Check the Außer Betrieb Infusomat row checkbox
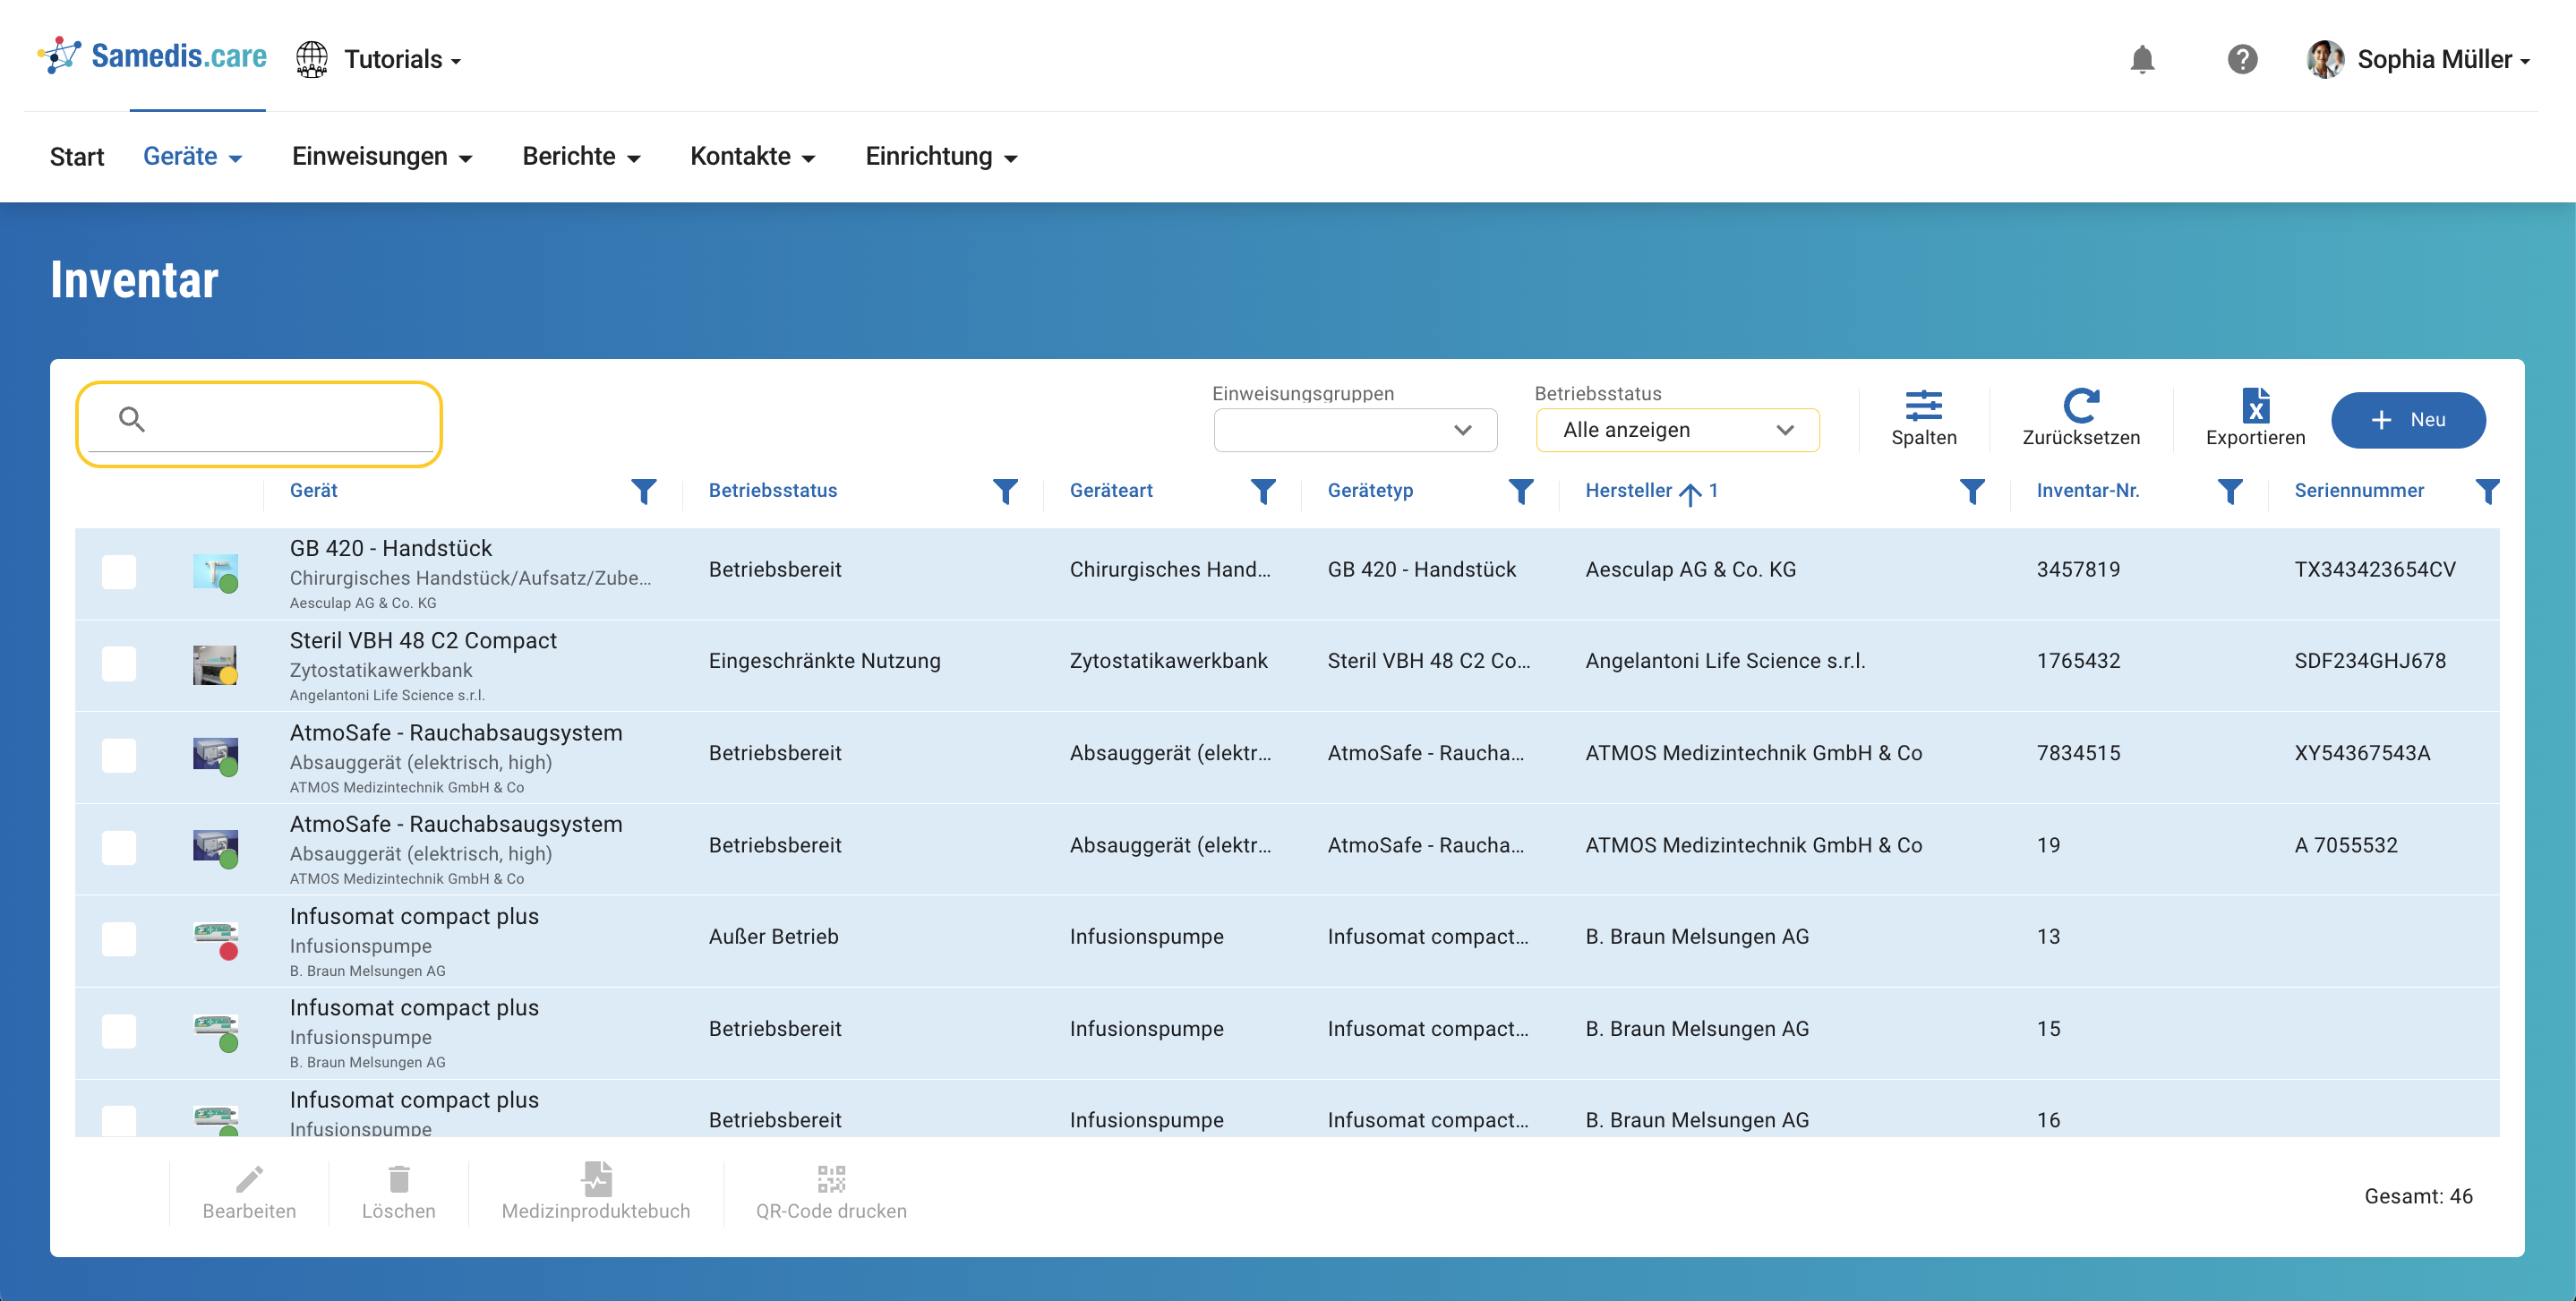Viewport: 2576px width, 1301px height. pos(119,939)
